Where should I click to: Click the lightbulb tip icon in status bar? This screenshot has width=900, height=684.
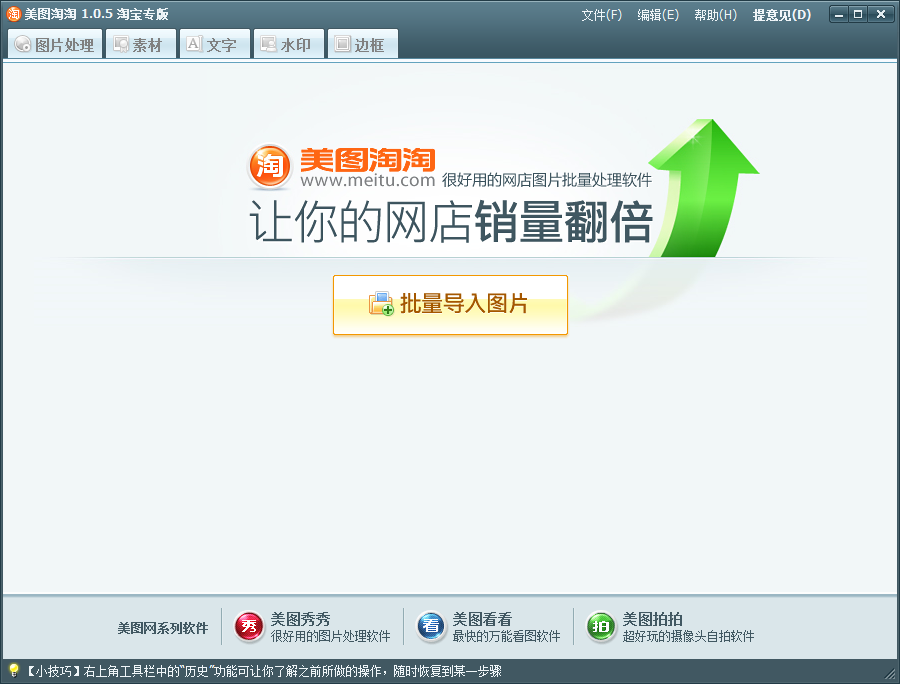[x=10, y=673]
